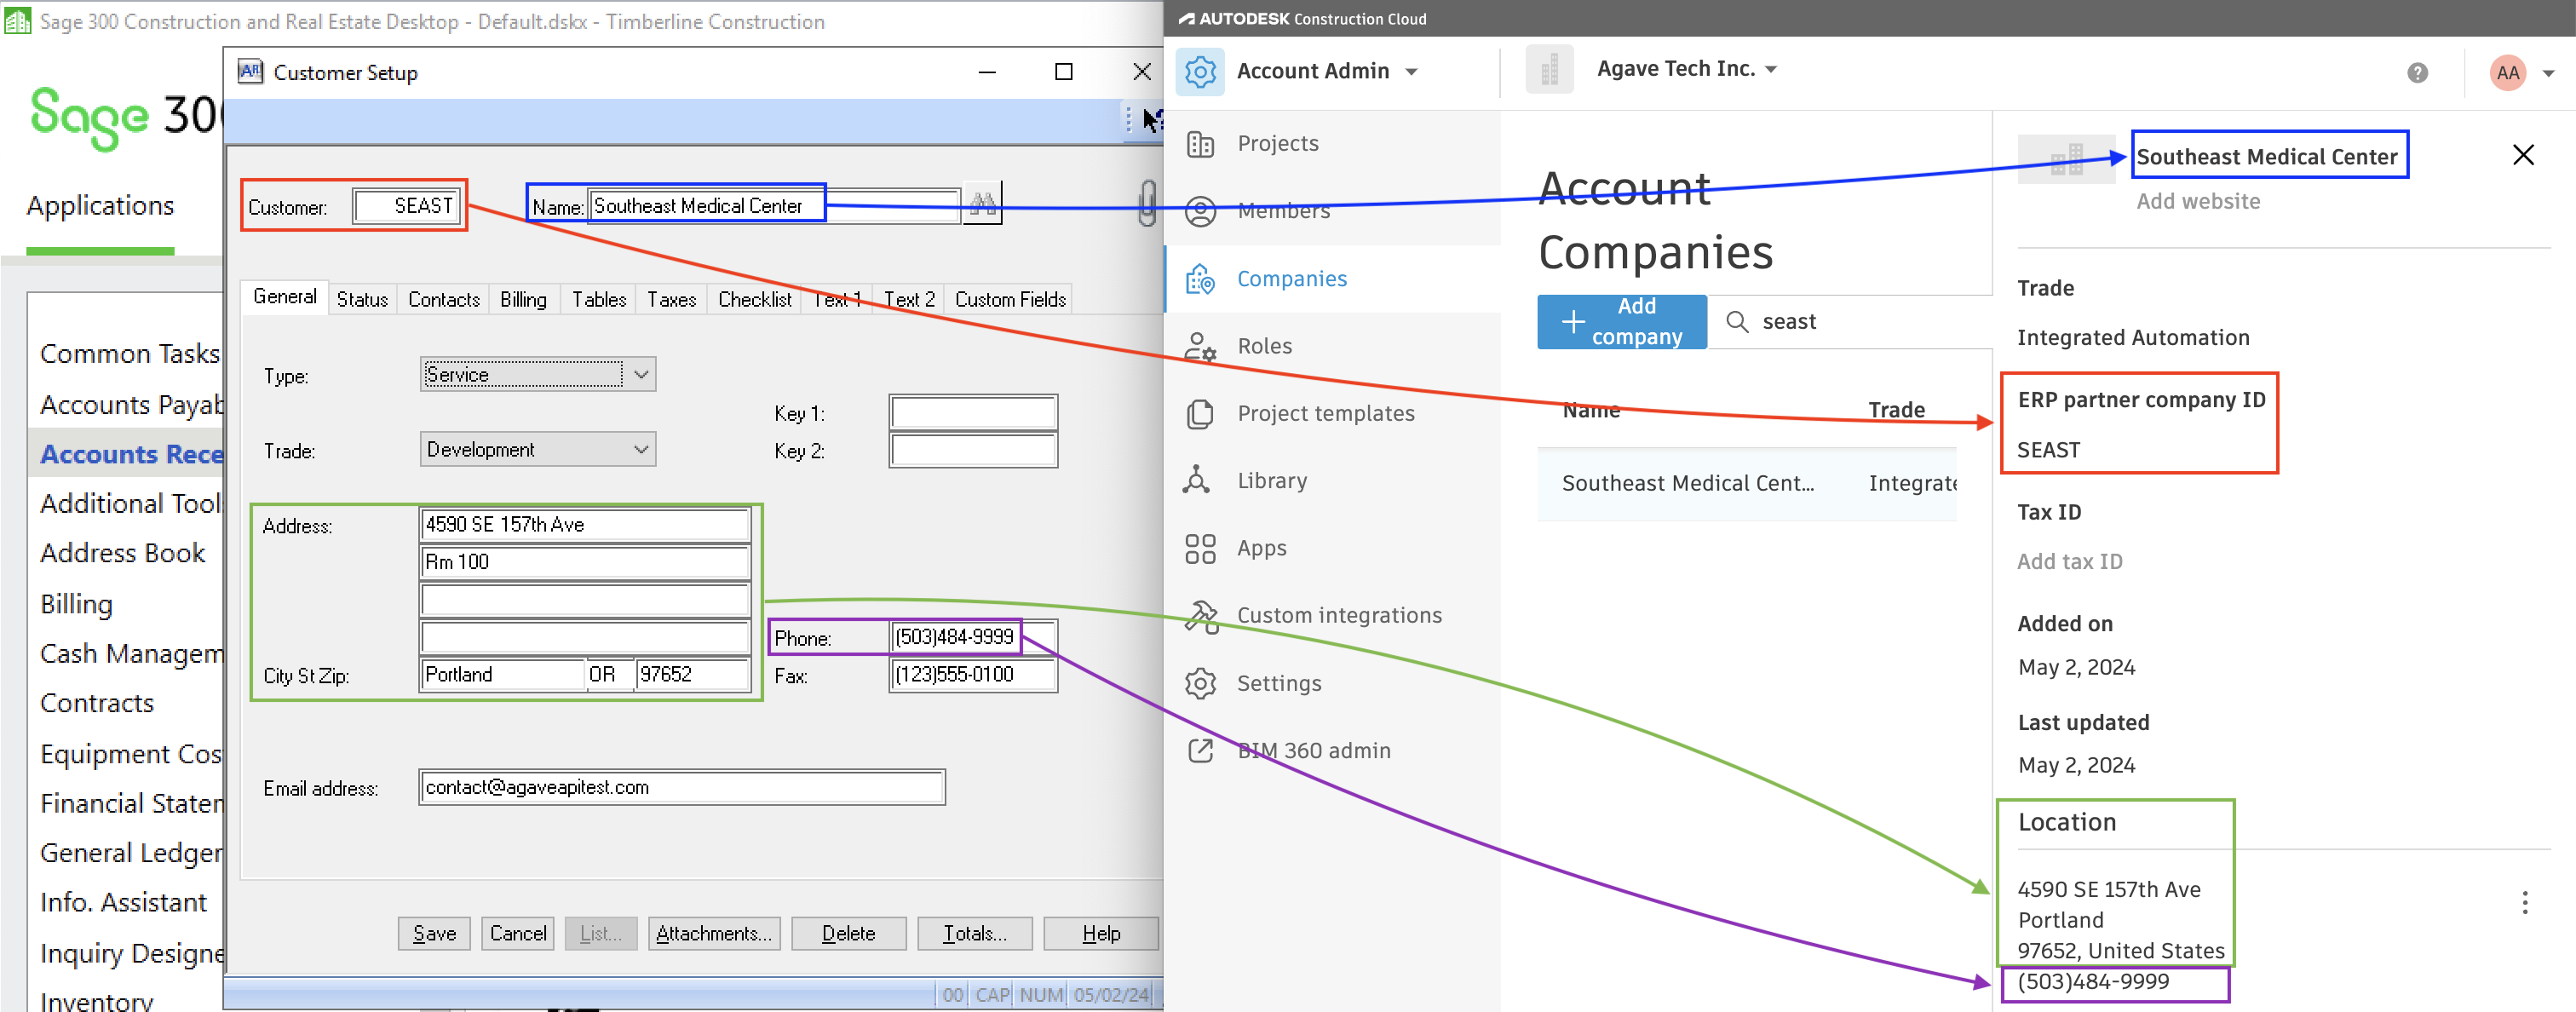The height and width of the screenshot is (1012, 2576).
Task: Expand the Account Admin dropdown
Action: tap(1411, 72)
